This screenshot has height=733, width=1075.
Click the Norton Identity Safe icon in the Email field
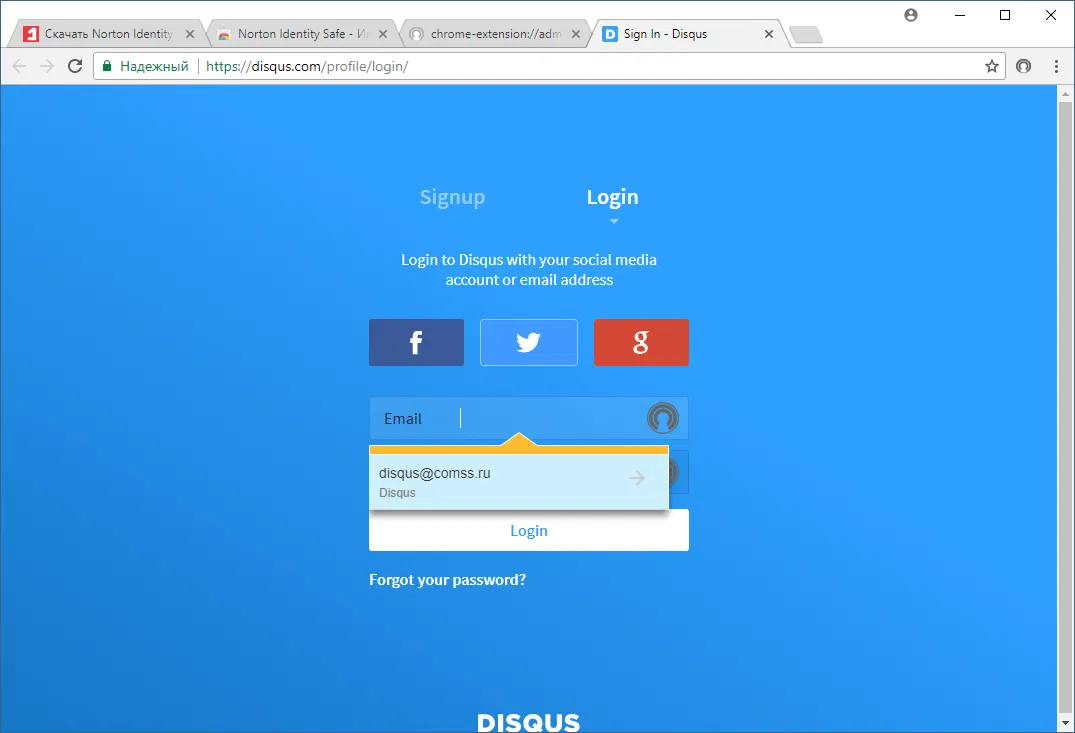tap(663, 418)
